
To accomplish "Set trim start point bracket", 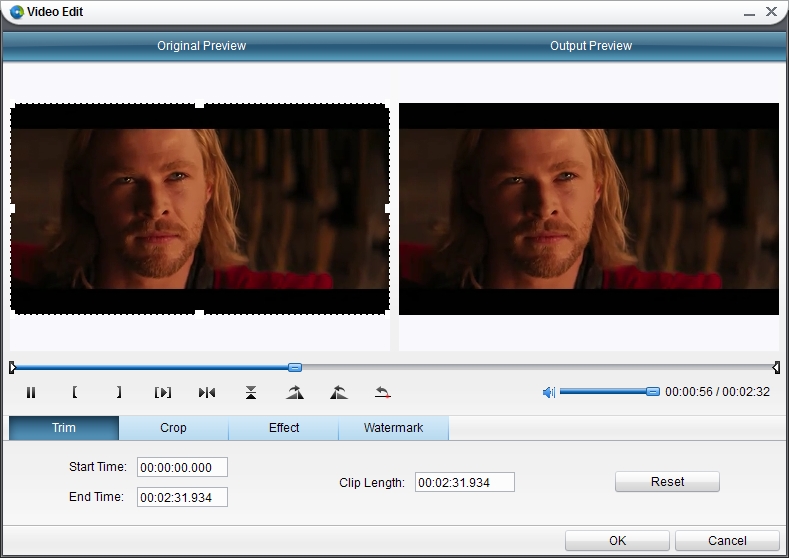I will point(74,392).
